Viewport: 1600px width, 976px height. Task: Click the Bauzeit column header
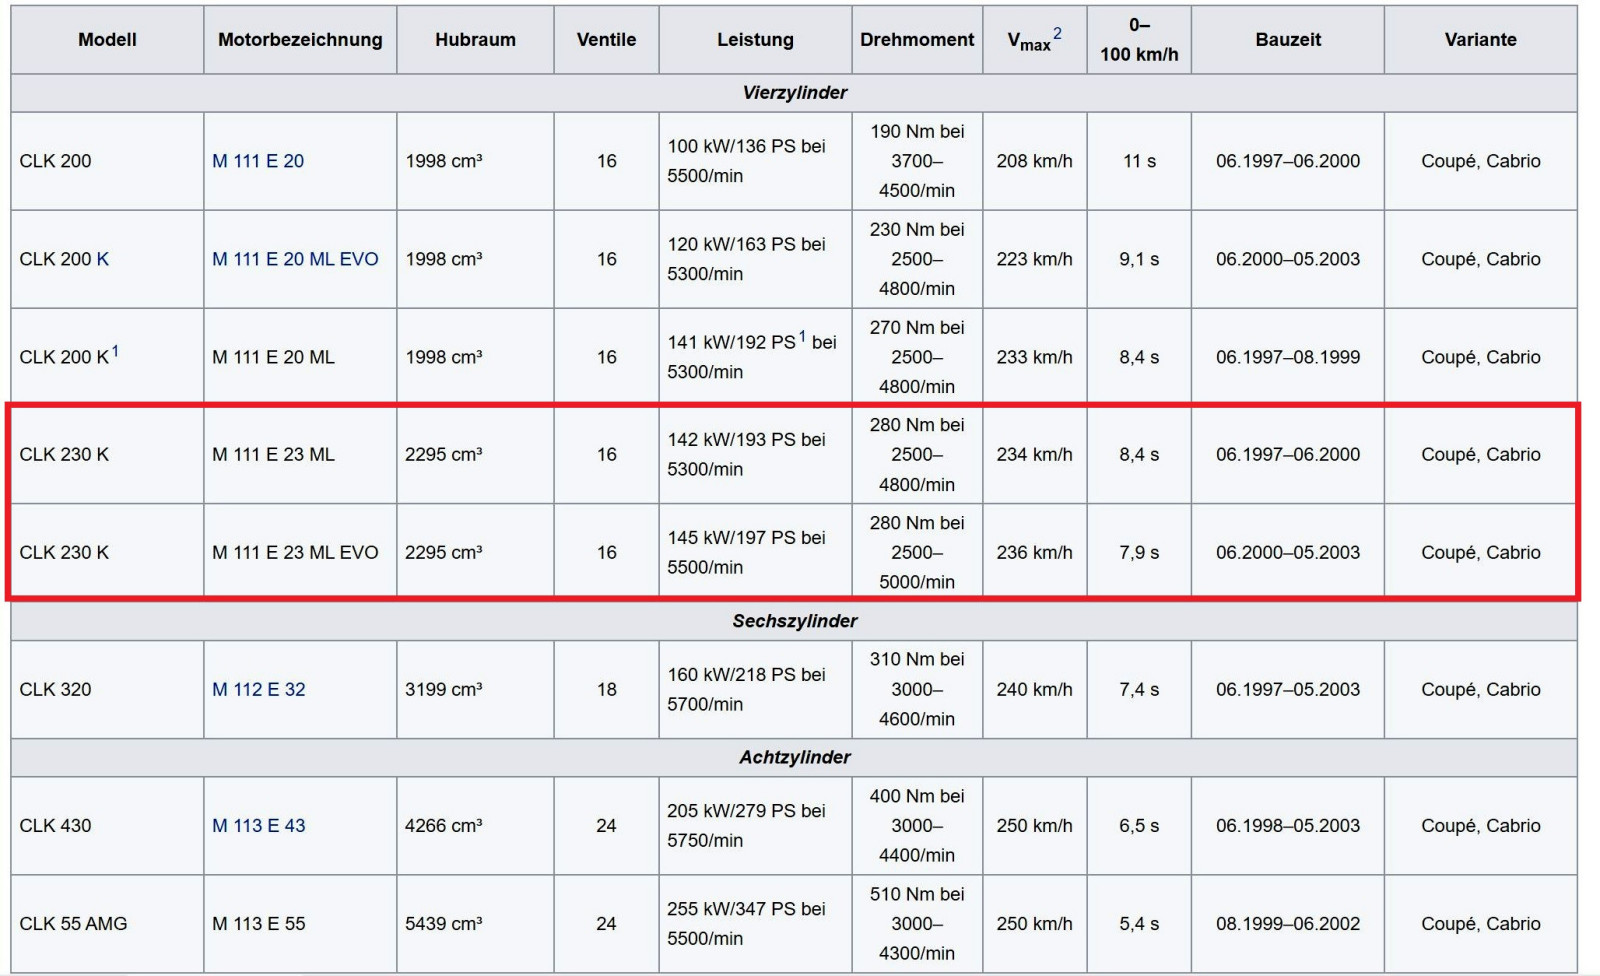click(x=1288, y=40)
